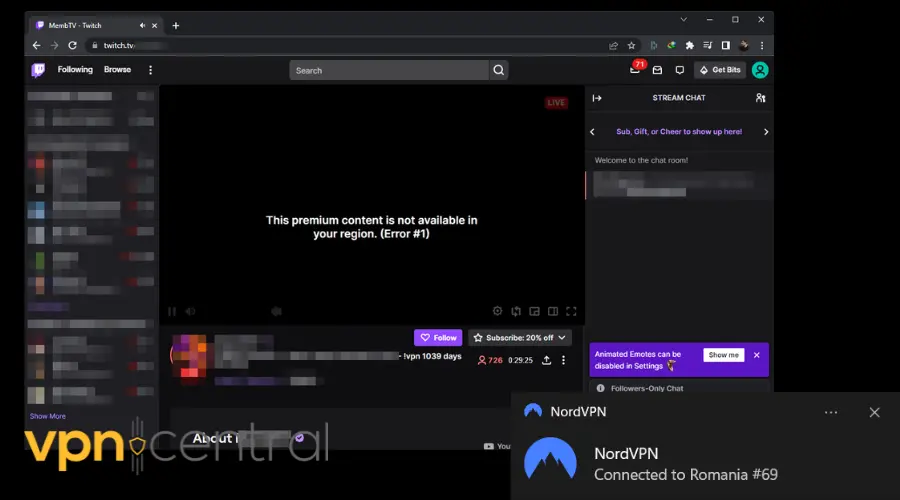Mute the stream volume
This screenshot has width=900, height=500.
click(x=190, y=311)
